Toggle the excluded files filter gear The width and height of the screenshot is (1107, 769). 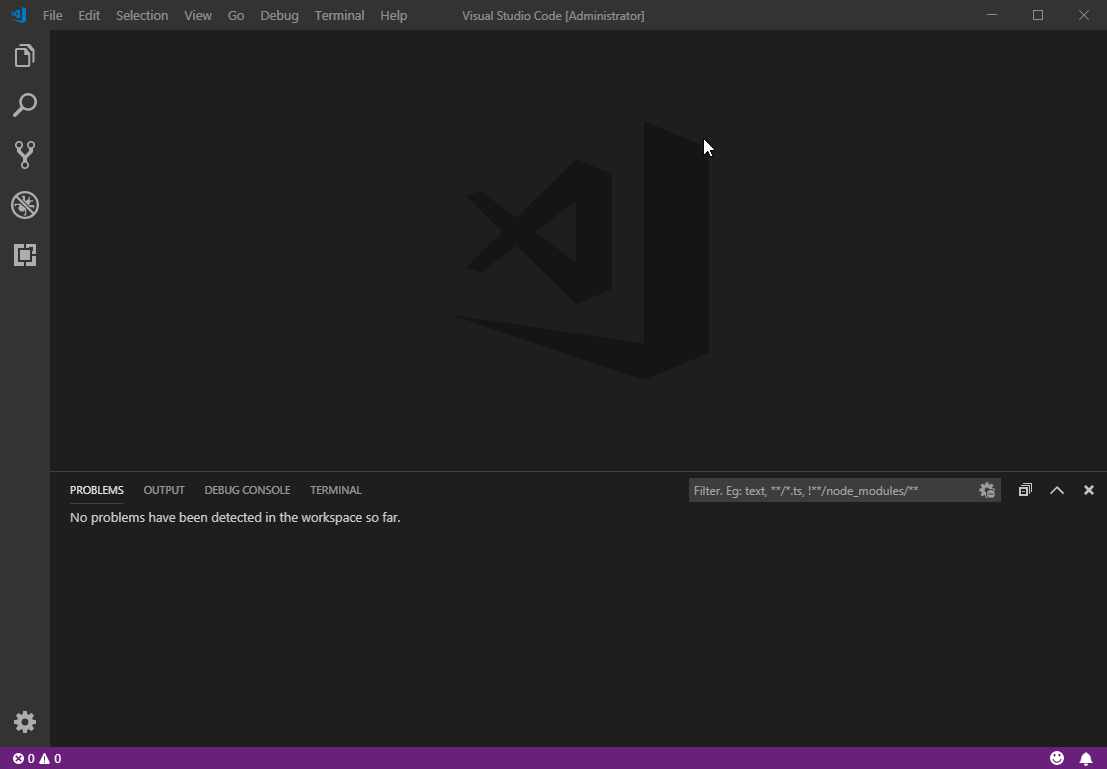(987, 490)
